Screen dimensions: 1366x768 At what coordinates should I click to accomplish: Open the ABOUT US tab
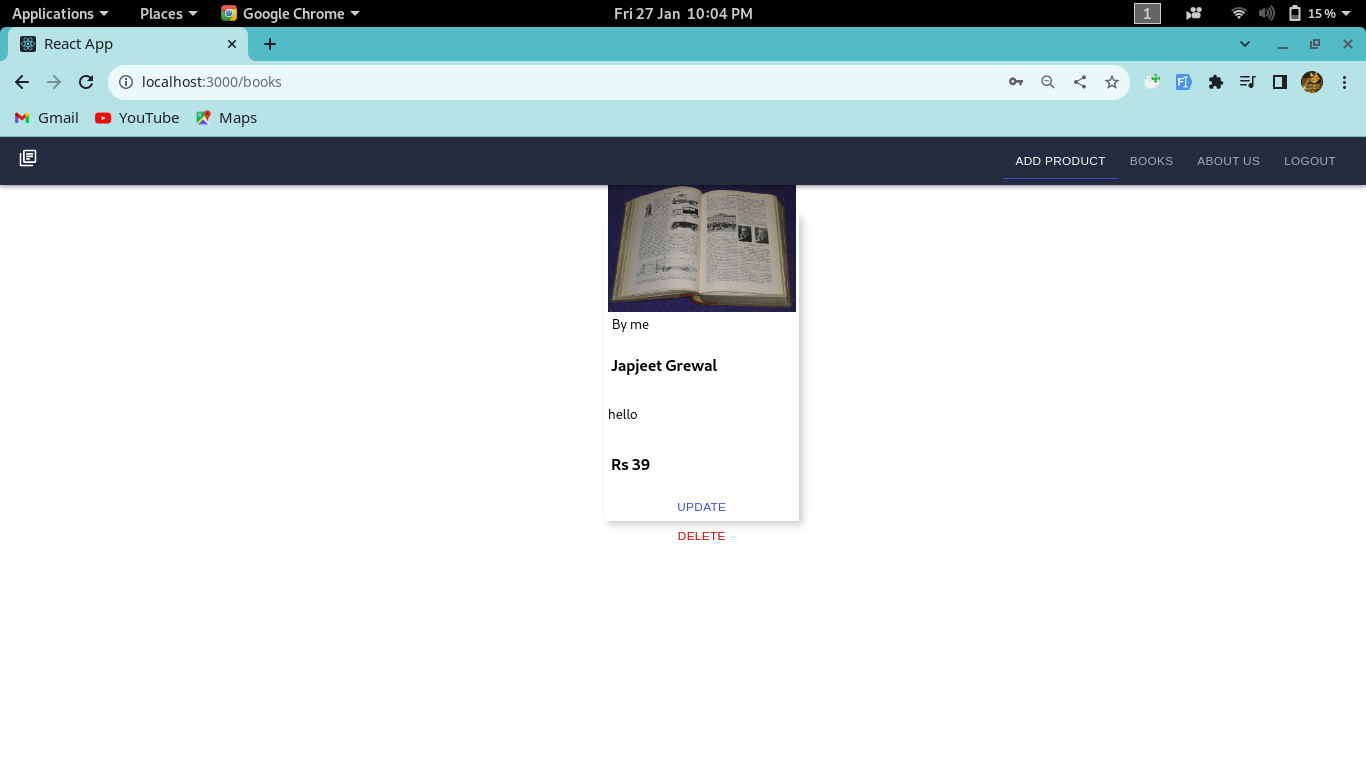pos(1228,161)
